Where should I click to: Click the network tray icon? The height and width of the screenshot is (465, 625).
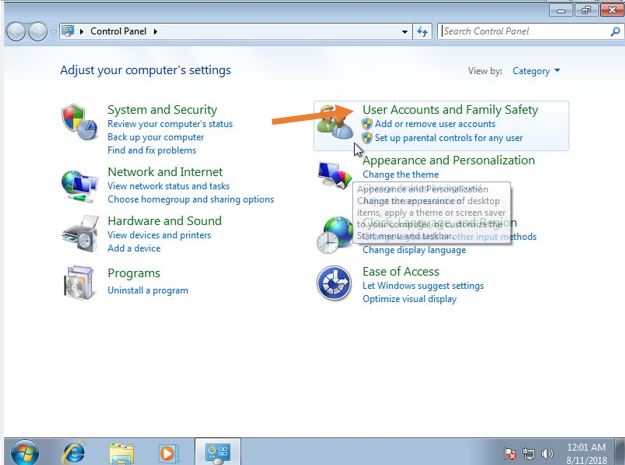click(x=529, y=453)
